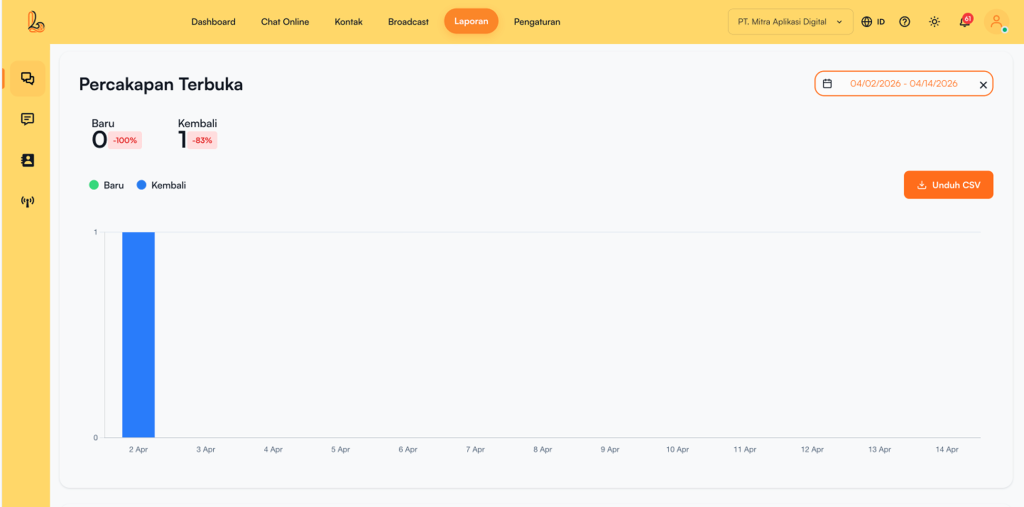Clear the date range with X button
Image resolution: width=1024 pixels, height=507 pixels.
pyautogui.click(x=983, y=85)
